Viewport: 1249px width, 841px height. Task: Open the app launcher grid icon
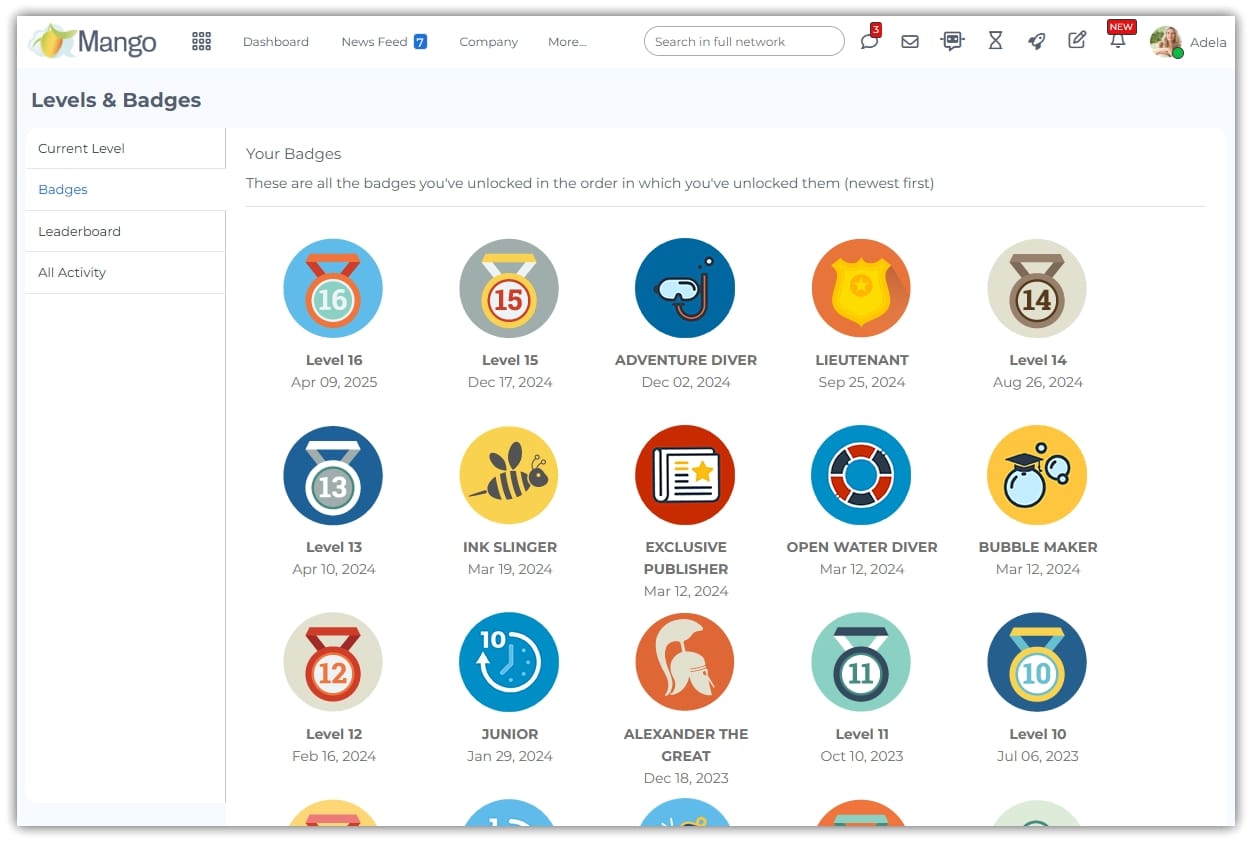click(x=201, y=41)
